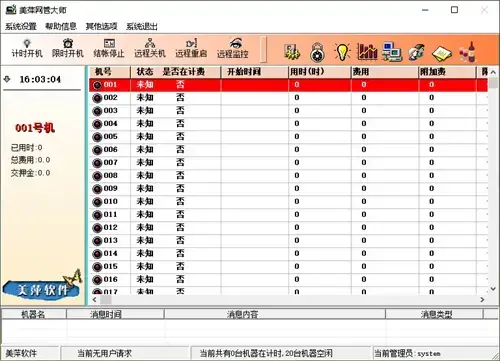The width and height of the screenshot is (500, 361).
Task: Click the 费用 value 0 in row 006
Action: click(364, 149)
